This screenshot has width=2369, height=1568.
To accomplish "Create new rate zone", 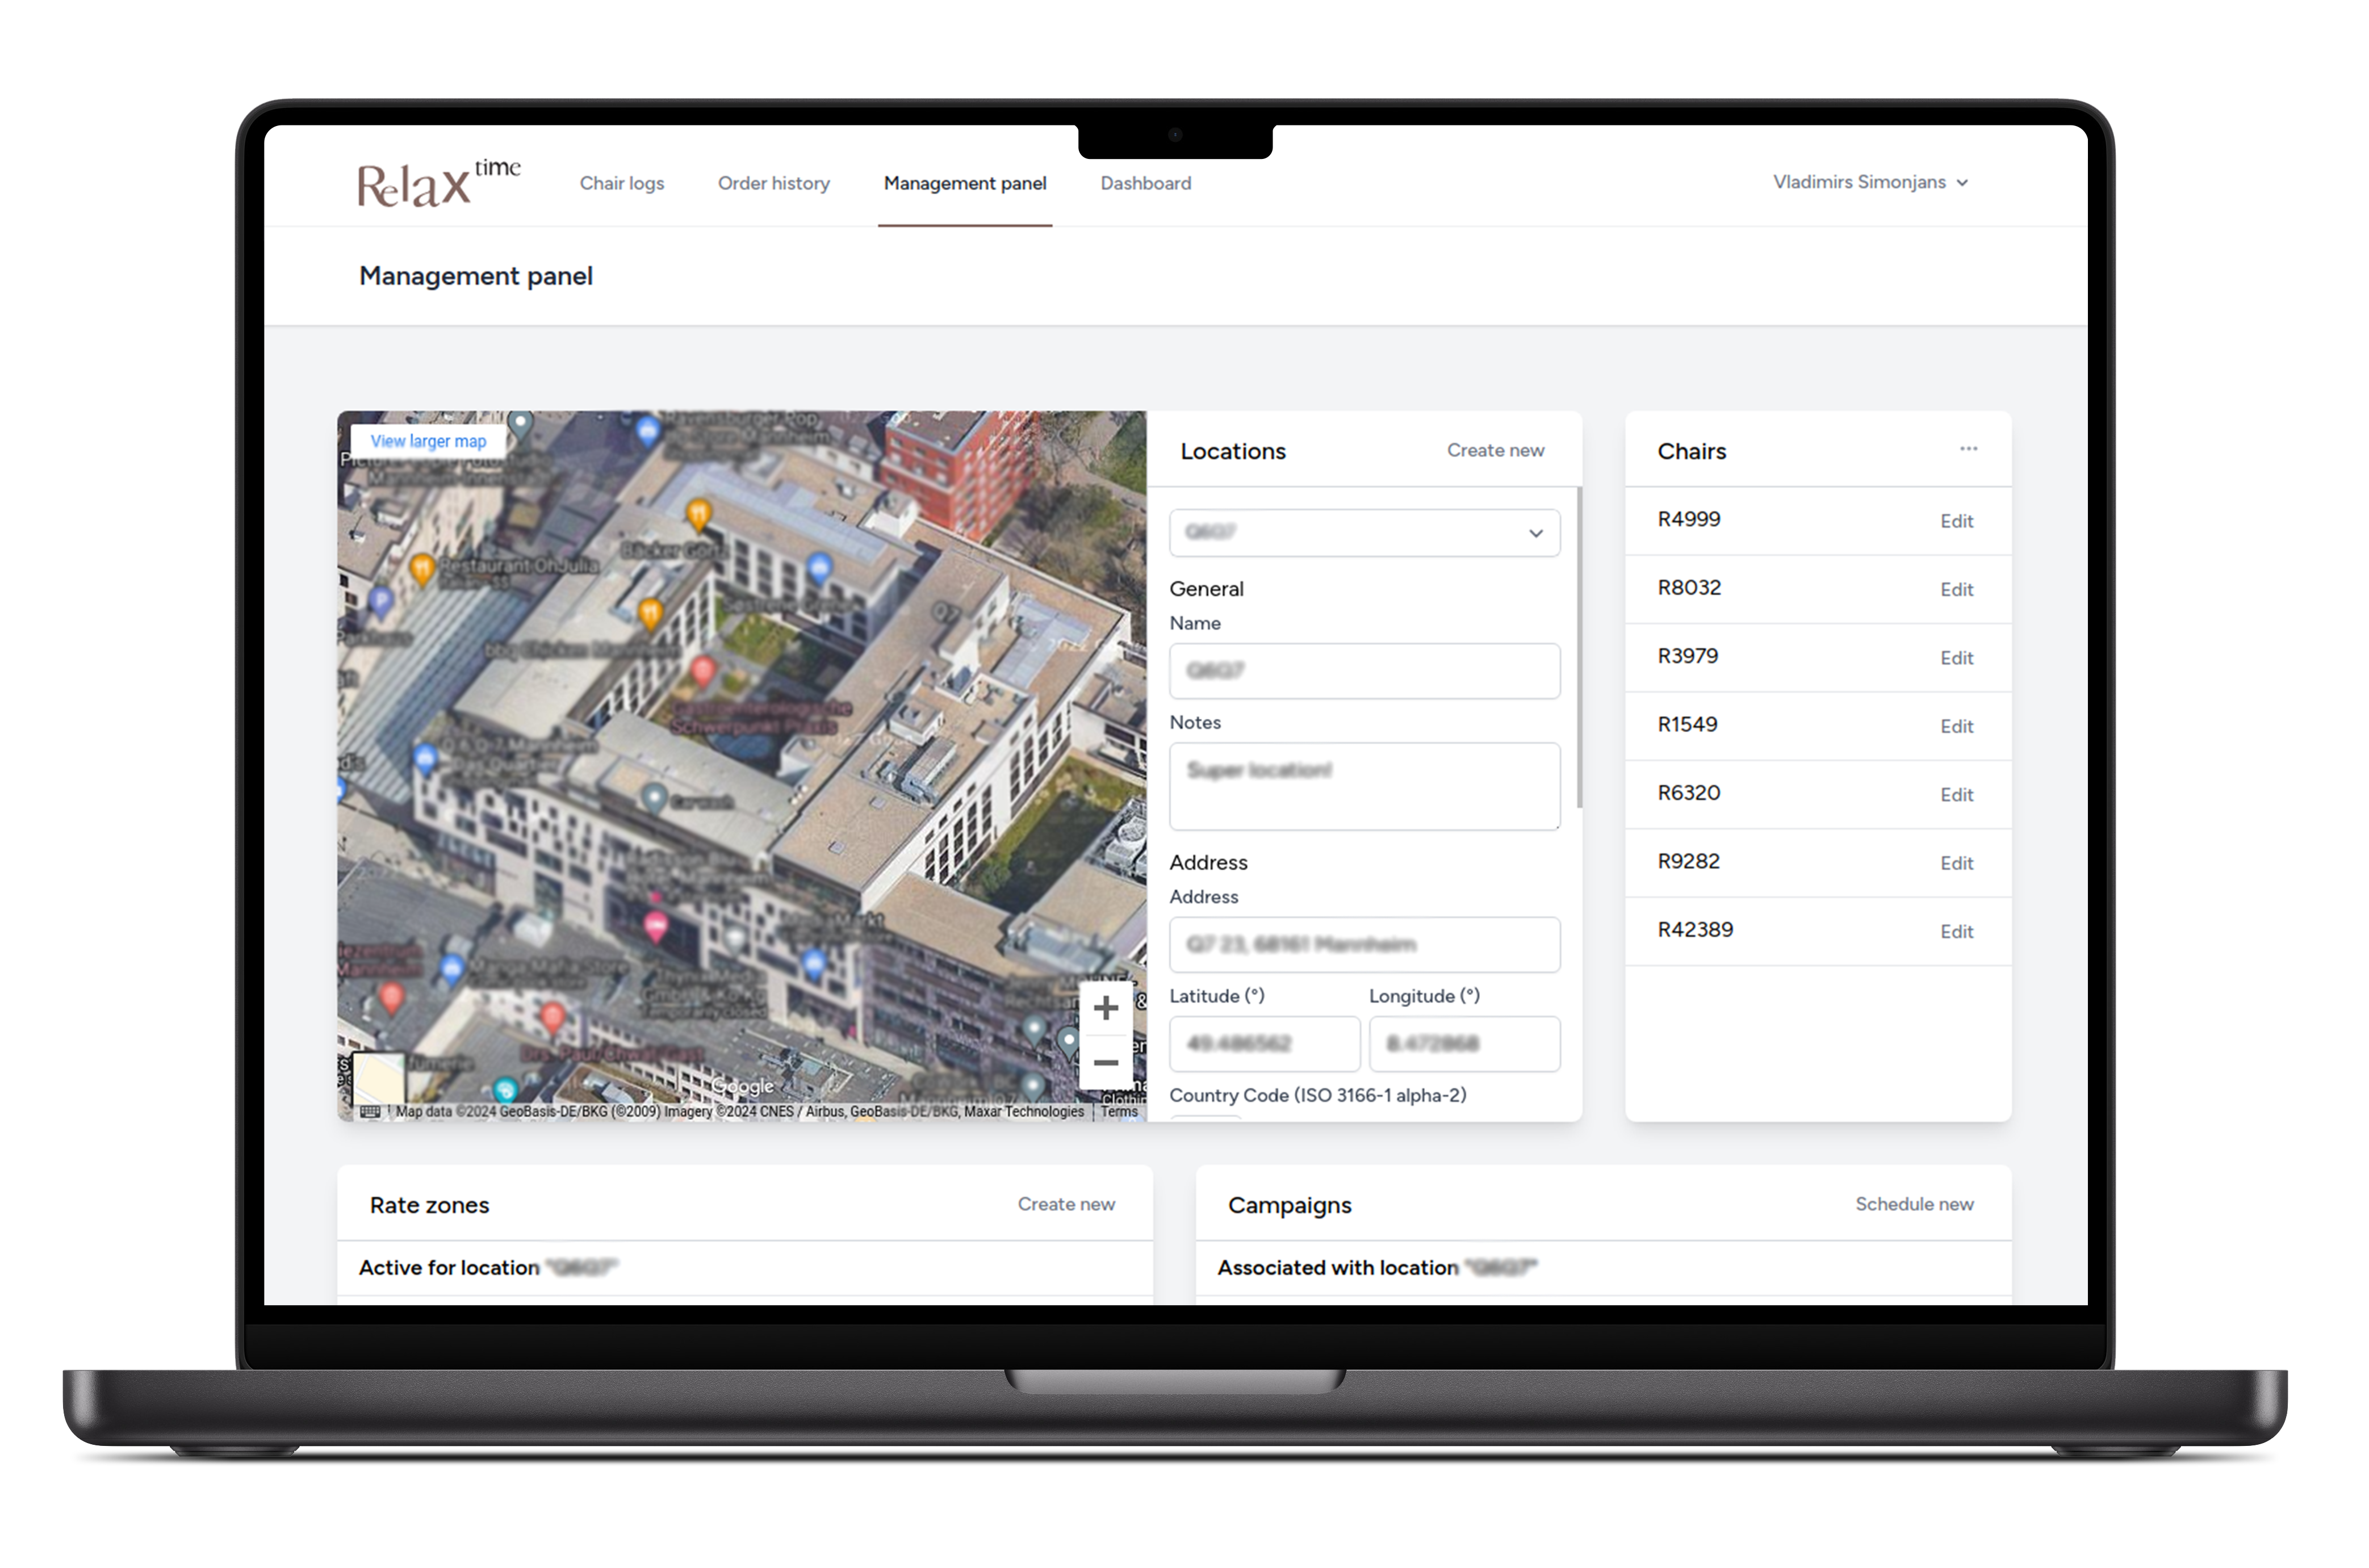I will click(1066, 1204).
